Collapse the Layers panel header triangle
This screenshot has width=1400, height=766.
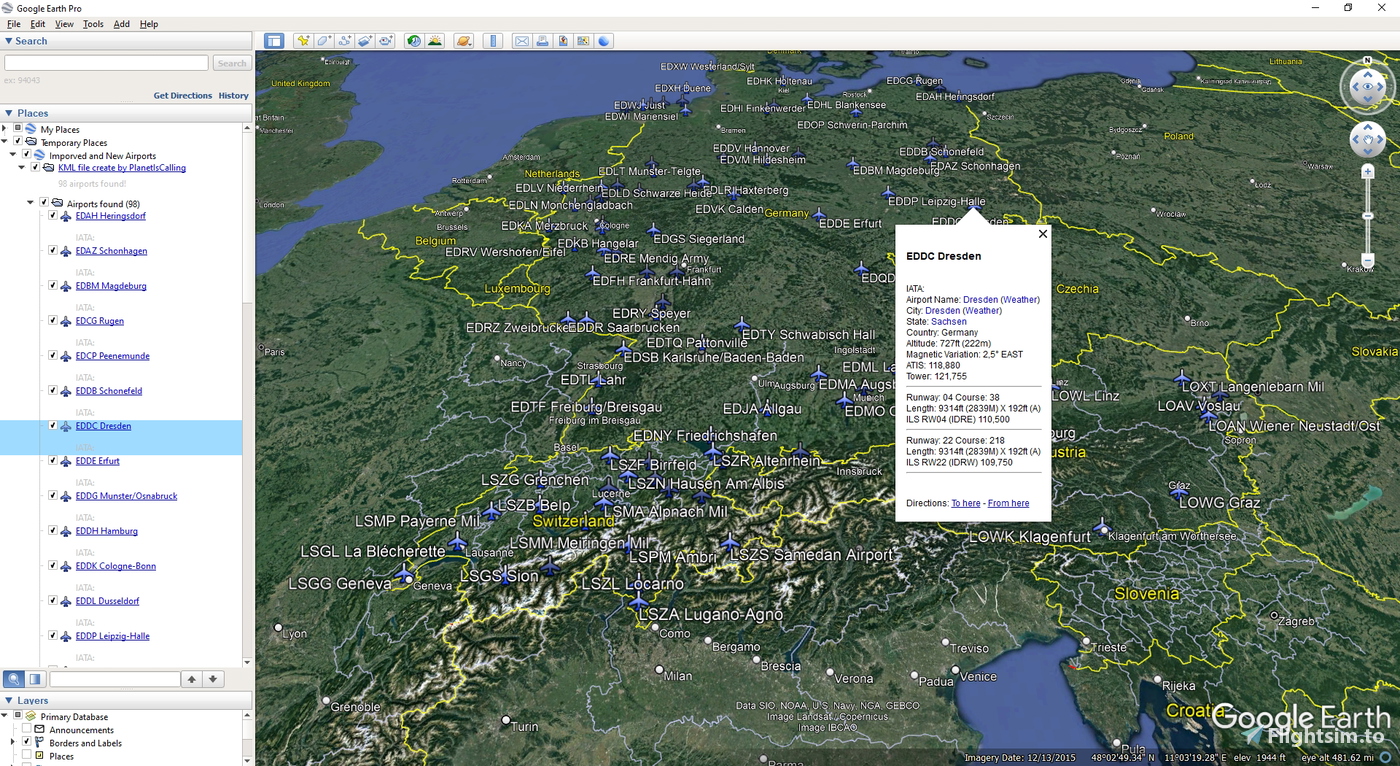(x=9, y=701)
